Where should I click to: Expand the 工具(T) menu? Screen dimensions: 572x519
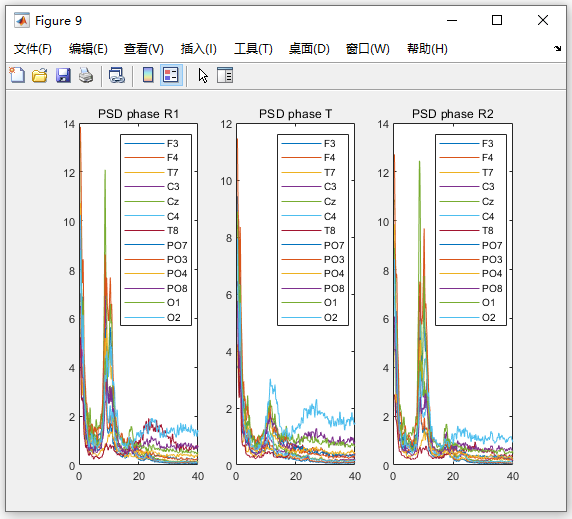[254, 49]
